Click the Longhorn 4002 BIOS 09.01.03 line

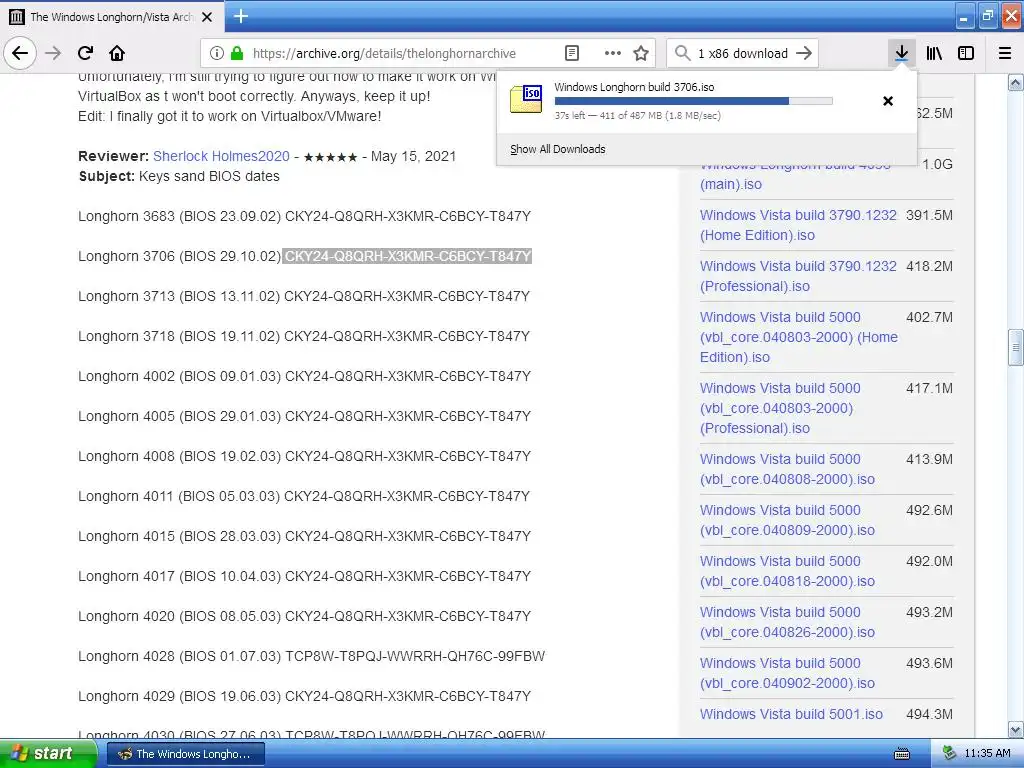coord(304,376)
